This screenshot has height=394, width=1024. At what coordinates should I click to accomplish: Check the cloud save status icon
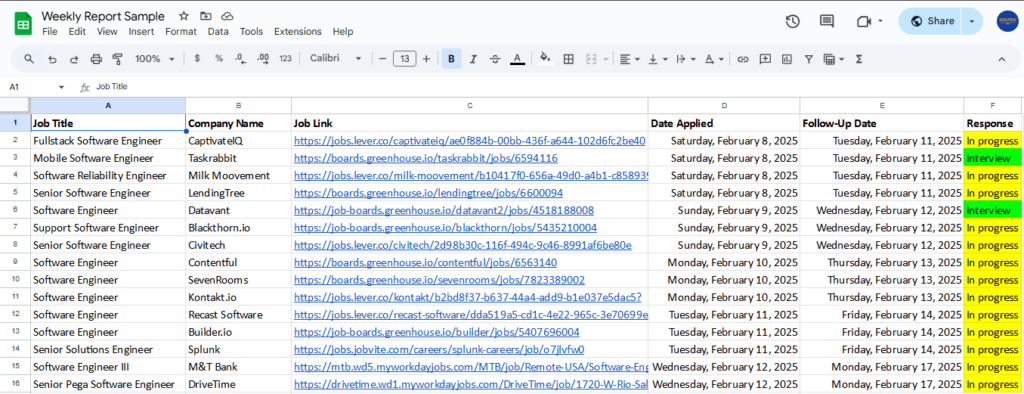click(x=227, y=16)
